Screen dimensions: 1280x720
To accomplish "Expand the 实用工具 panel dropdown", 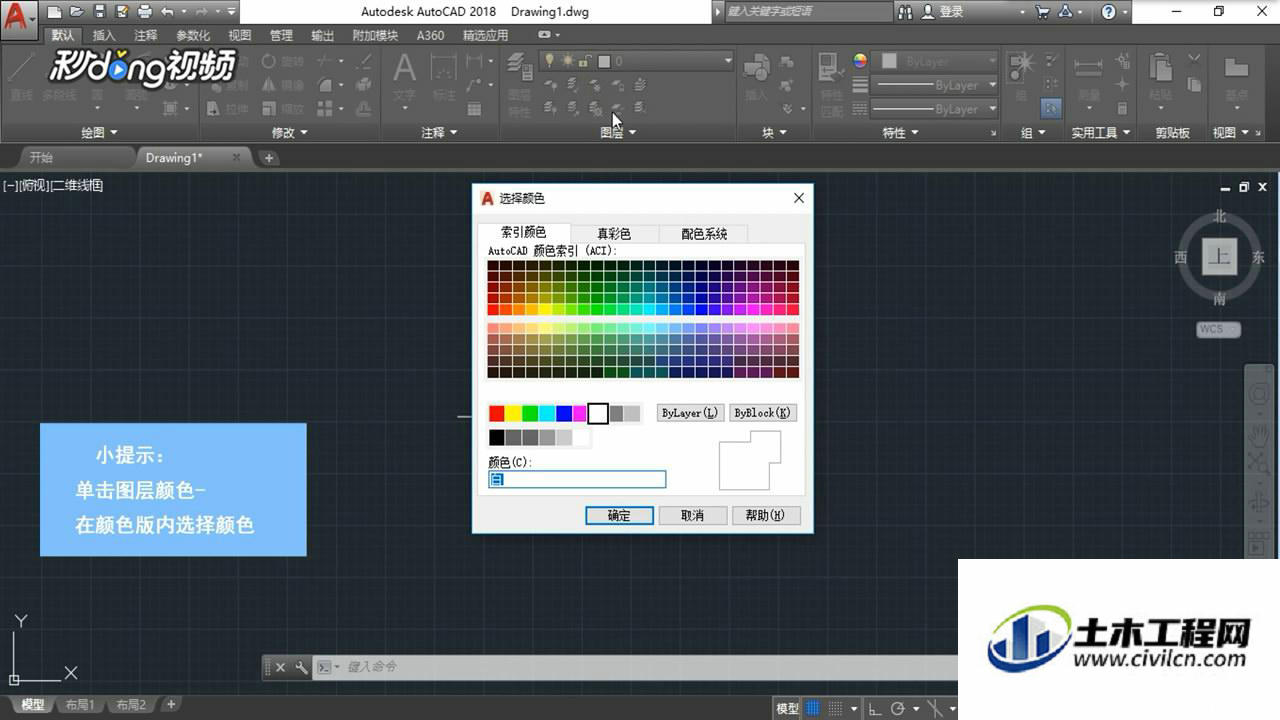I will [x=1101, y=132].
